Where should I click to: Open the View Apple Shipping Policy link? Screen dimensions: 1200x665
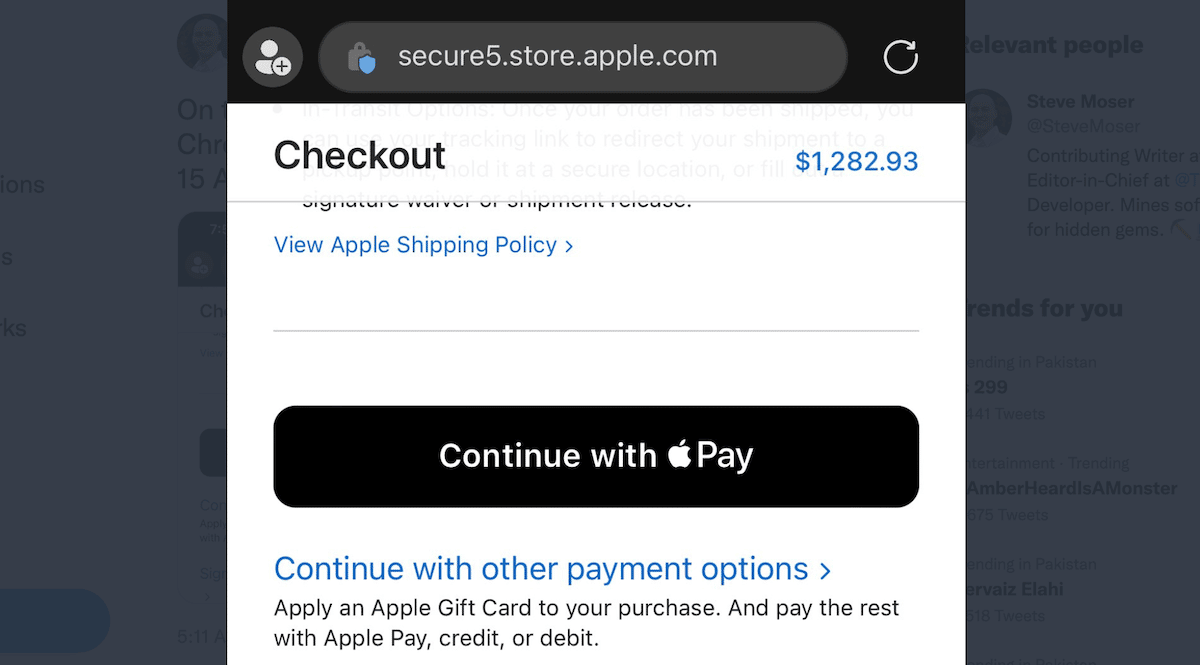pyautogui.click(x=415, y=245)
